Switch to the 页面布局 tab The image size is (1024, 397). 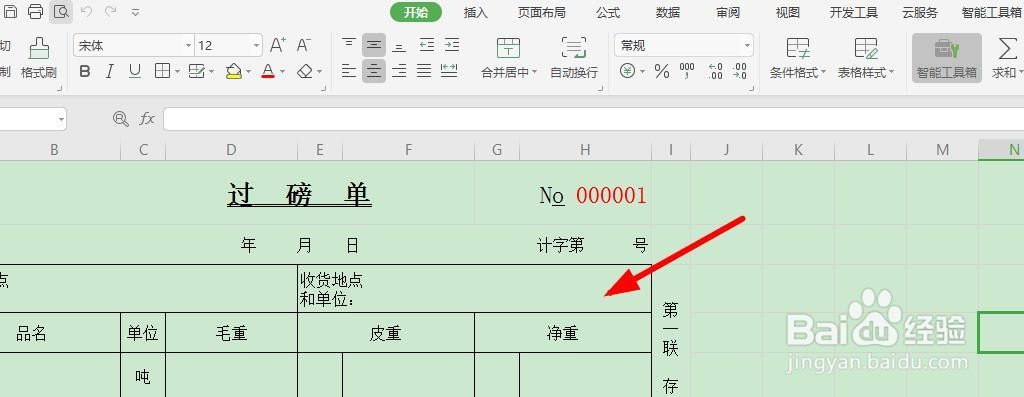click(541, 12)
